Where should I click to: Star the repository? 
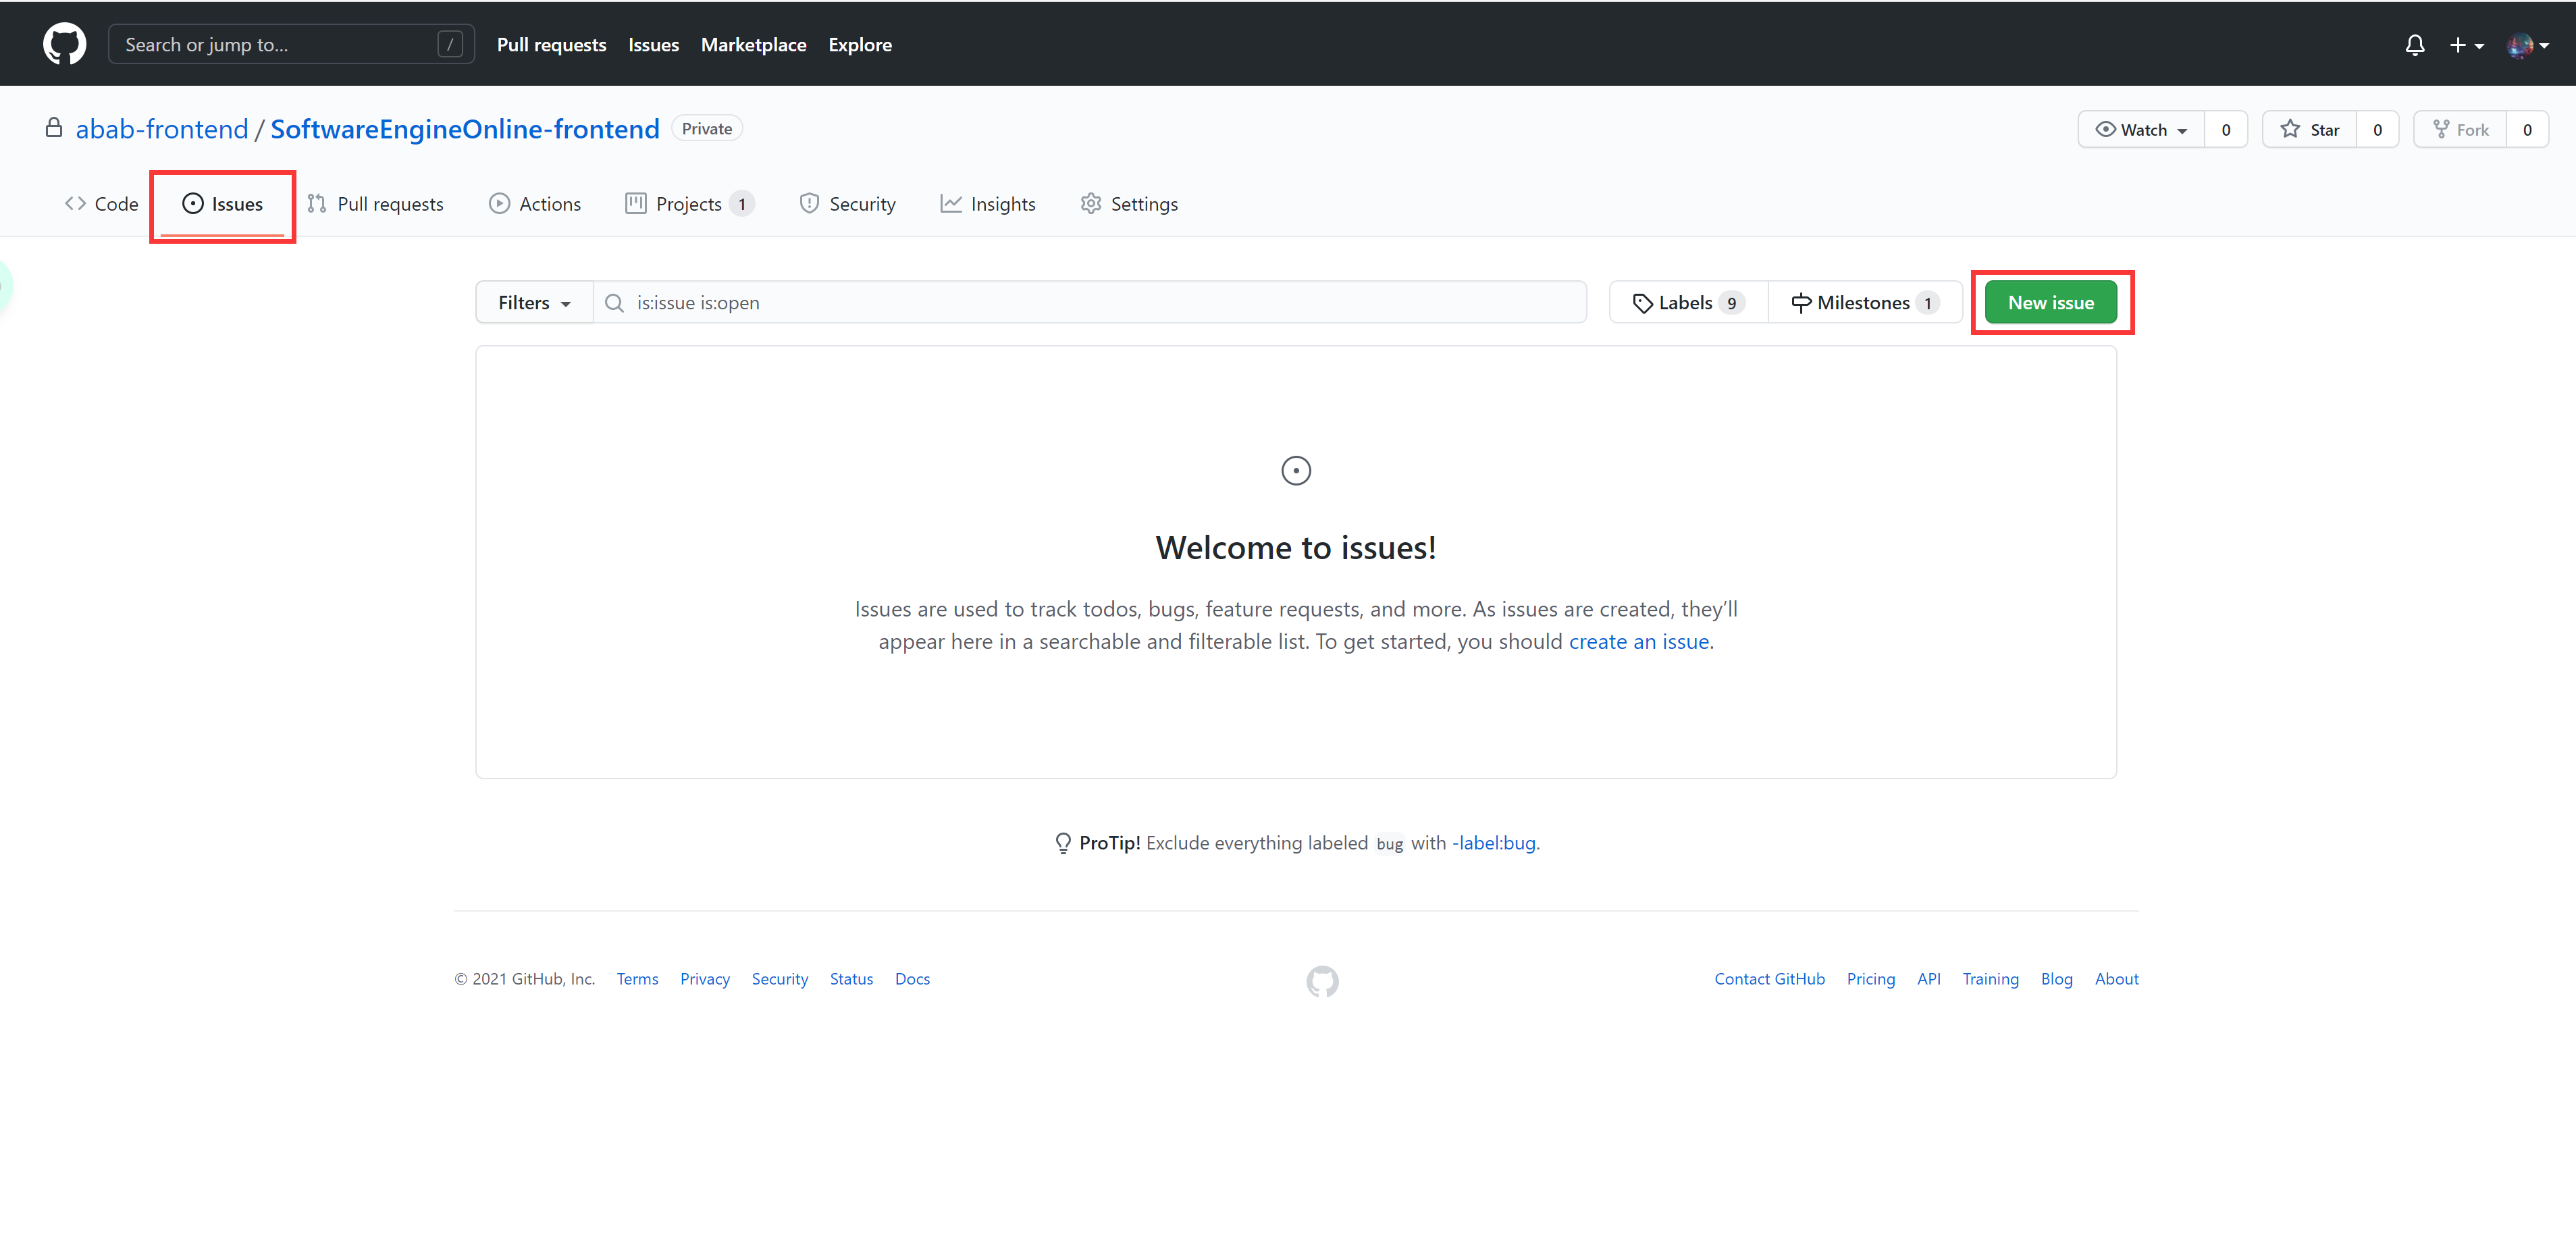pos(2310,129)
